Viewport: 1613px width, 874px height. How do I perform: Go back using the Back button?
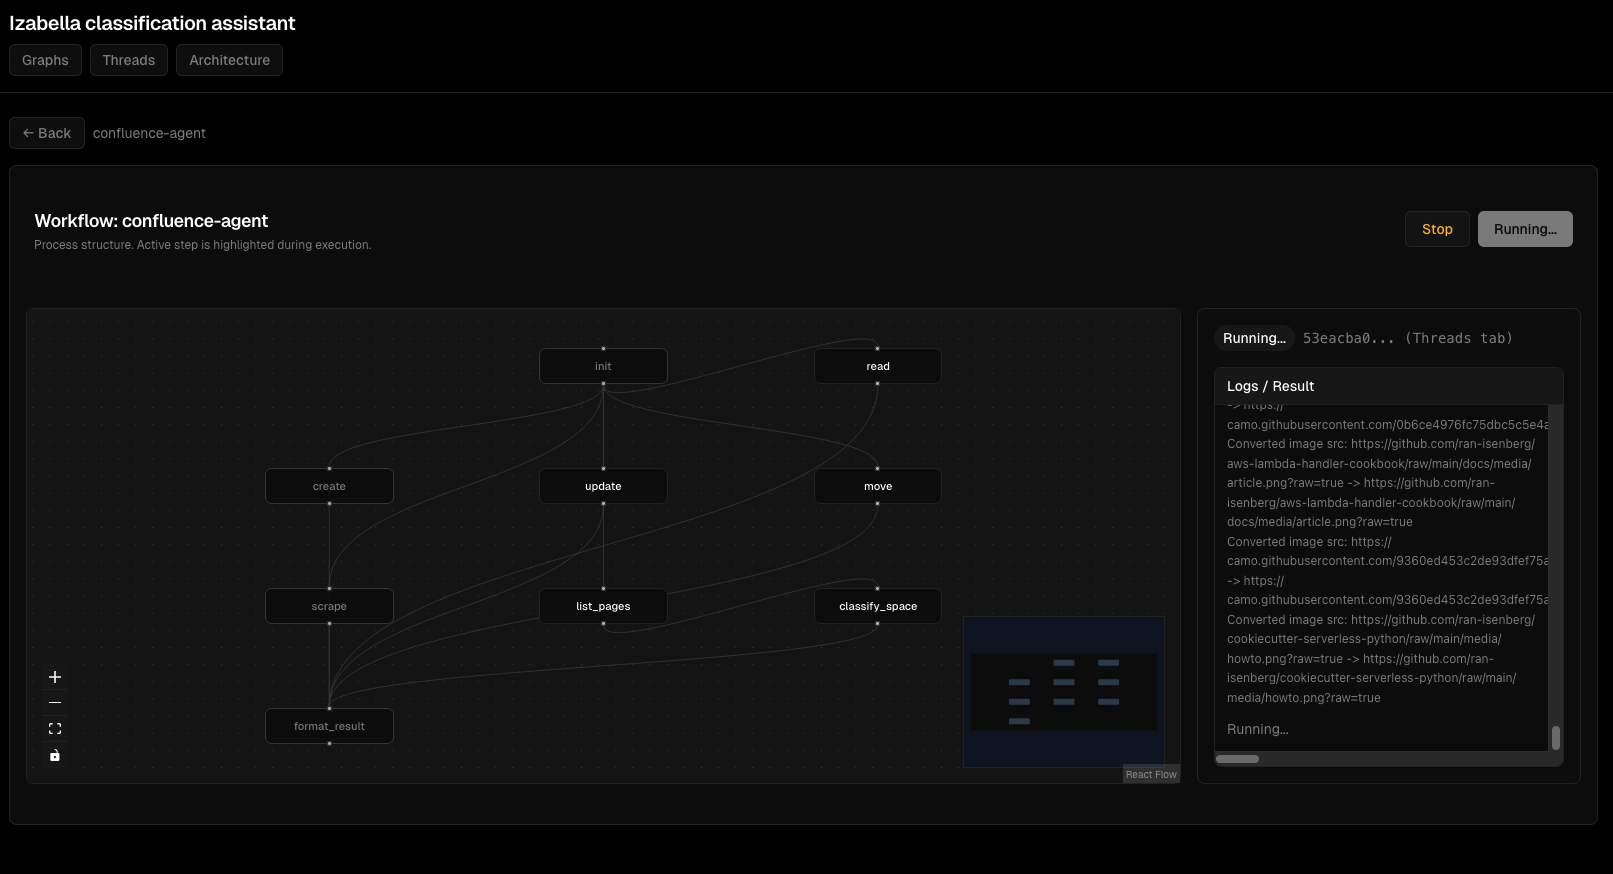(x=47, y=133)
